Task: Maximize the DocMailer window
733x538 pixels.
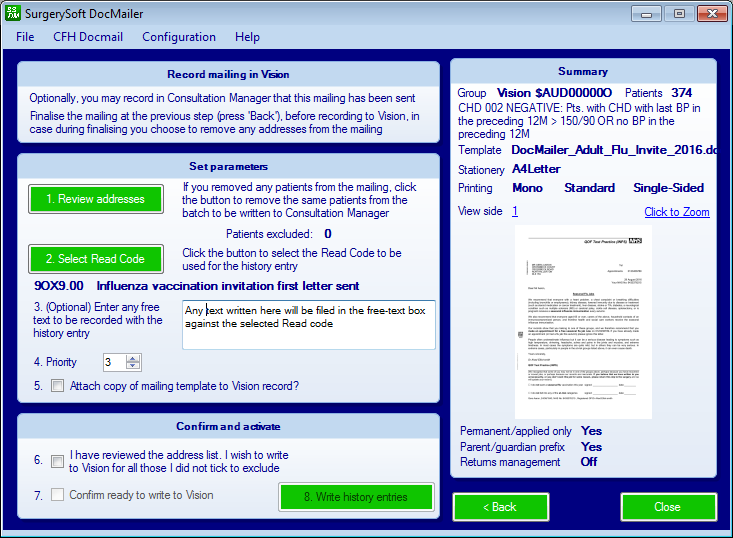Action: point(679,14)
